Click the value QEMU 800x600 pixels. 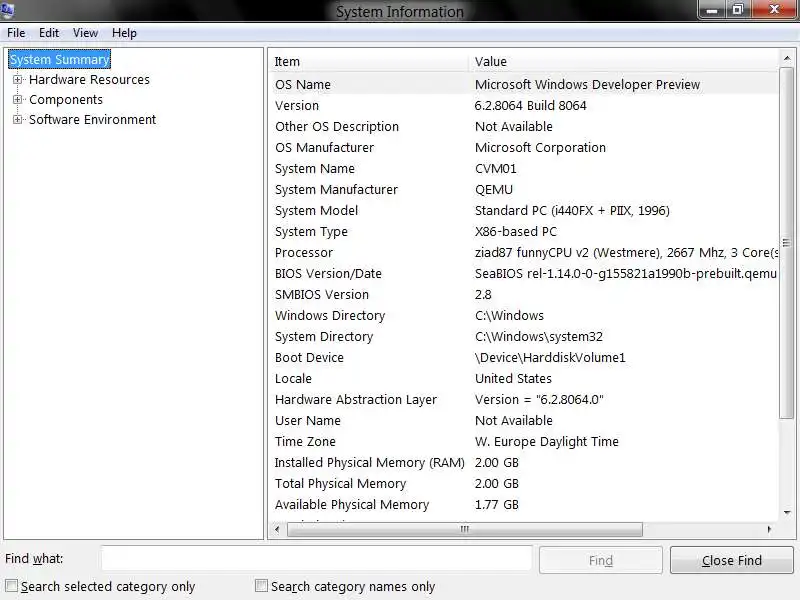point(494,189)
